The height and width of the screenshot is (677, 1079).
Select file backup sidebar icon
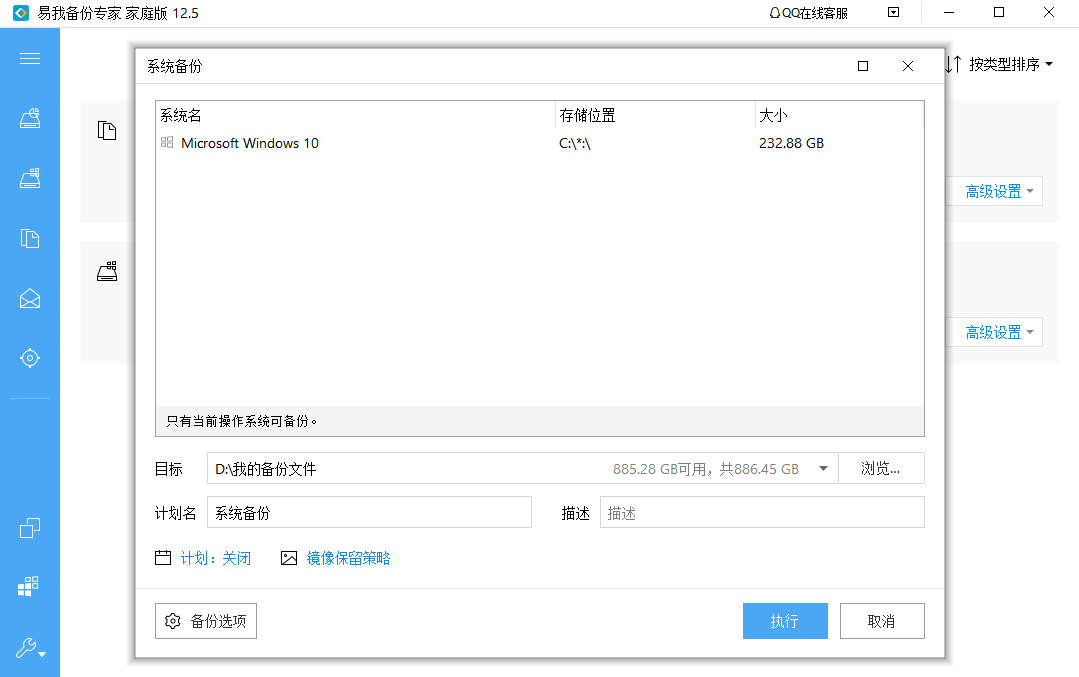click(30, 238)
